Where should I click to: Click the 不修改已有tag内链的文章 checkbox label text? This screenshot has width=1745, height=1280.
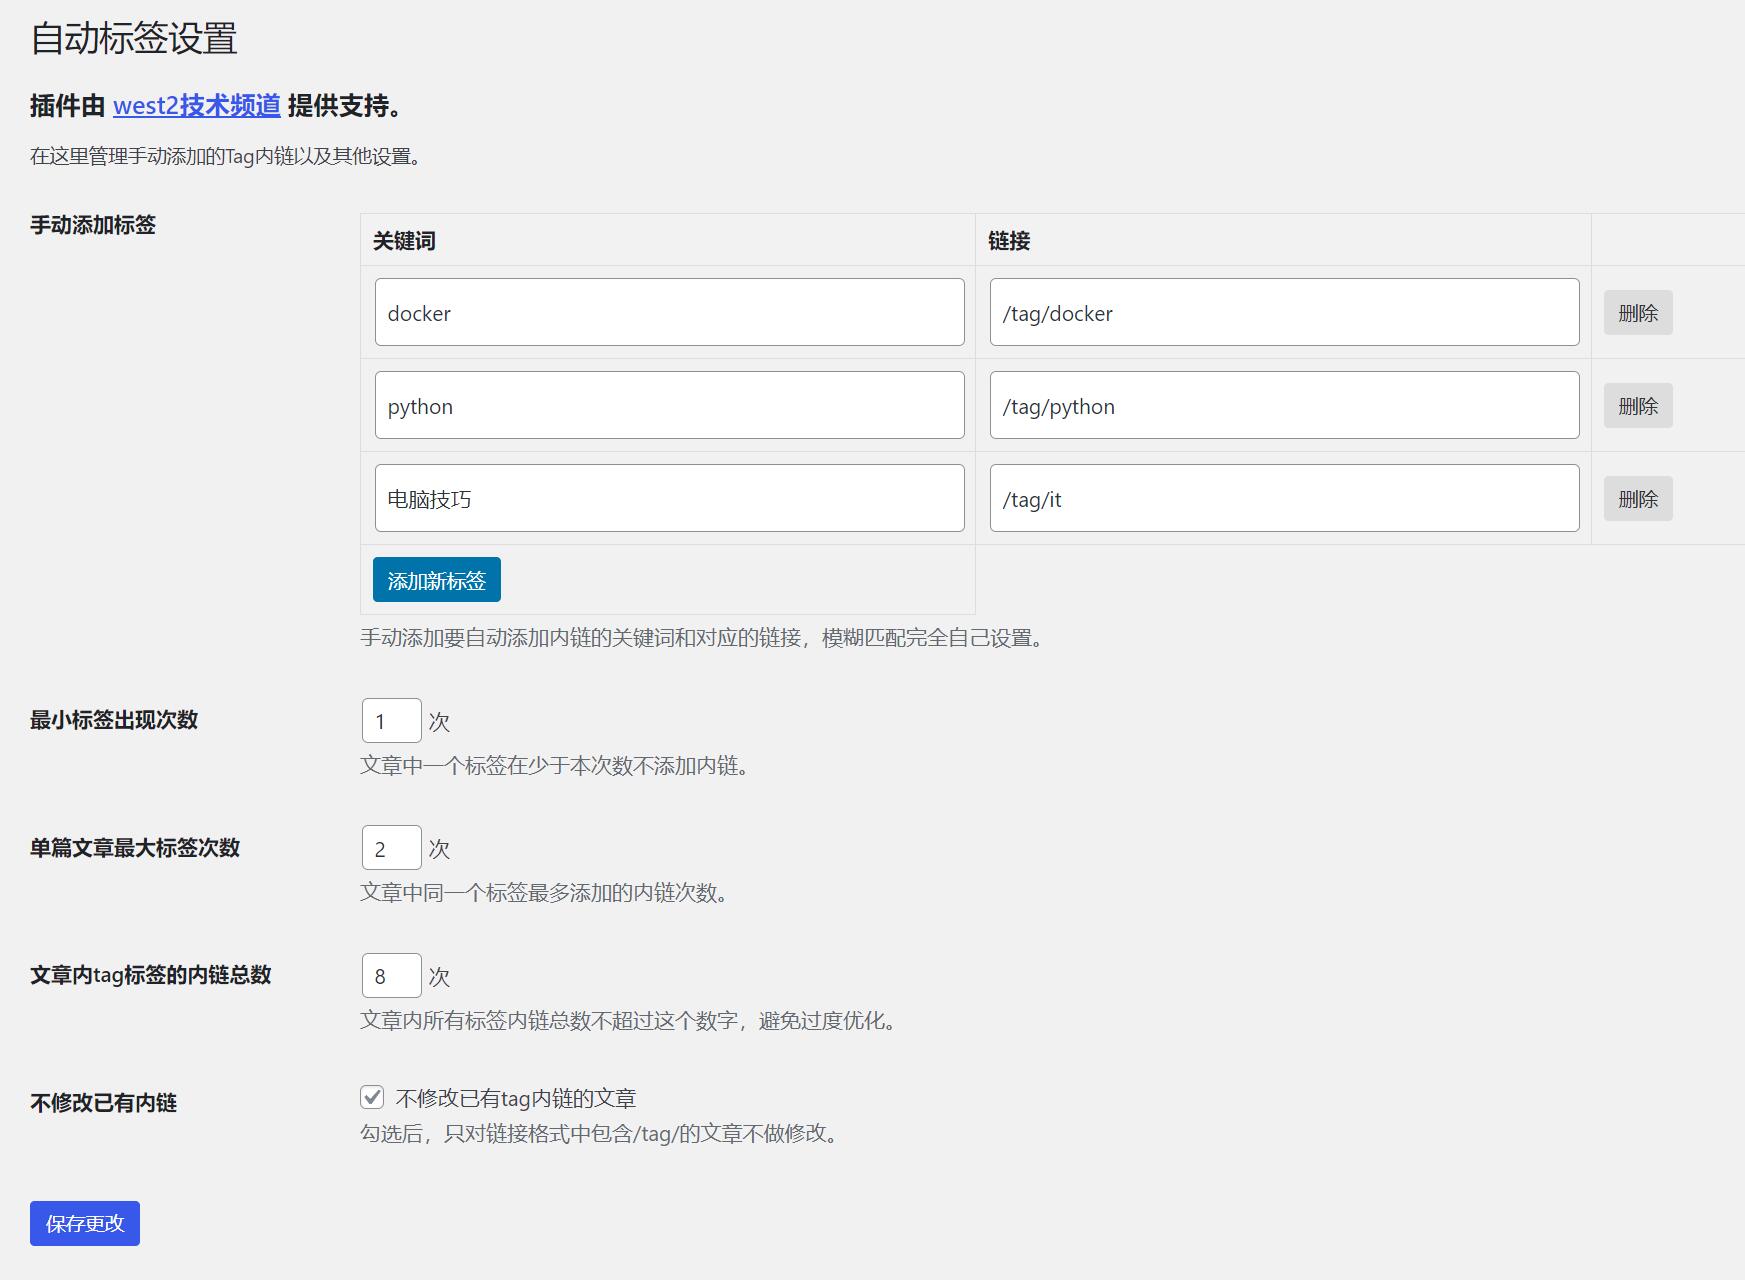(x=516, y=1099)
